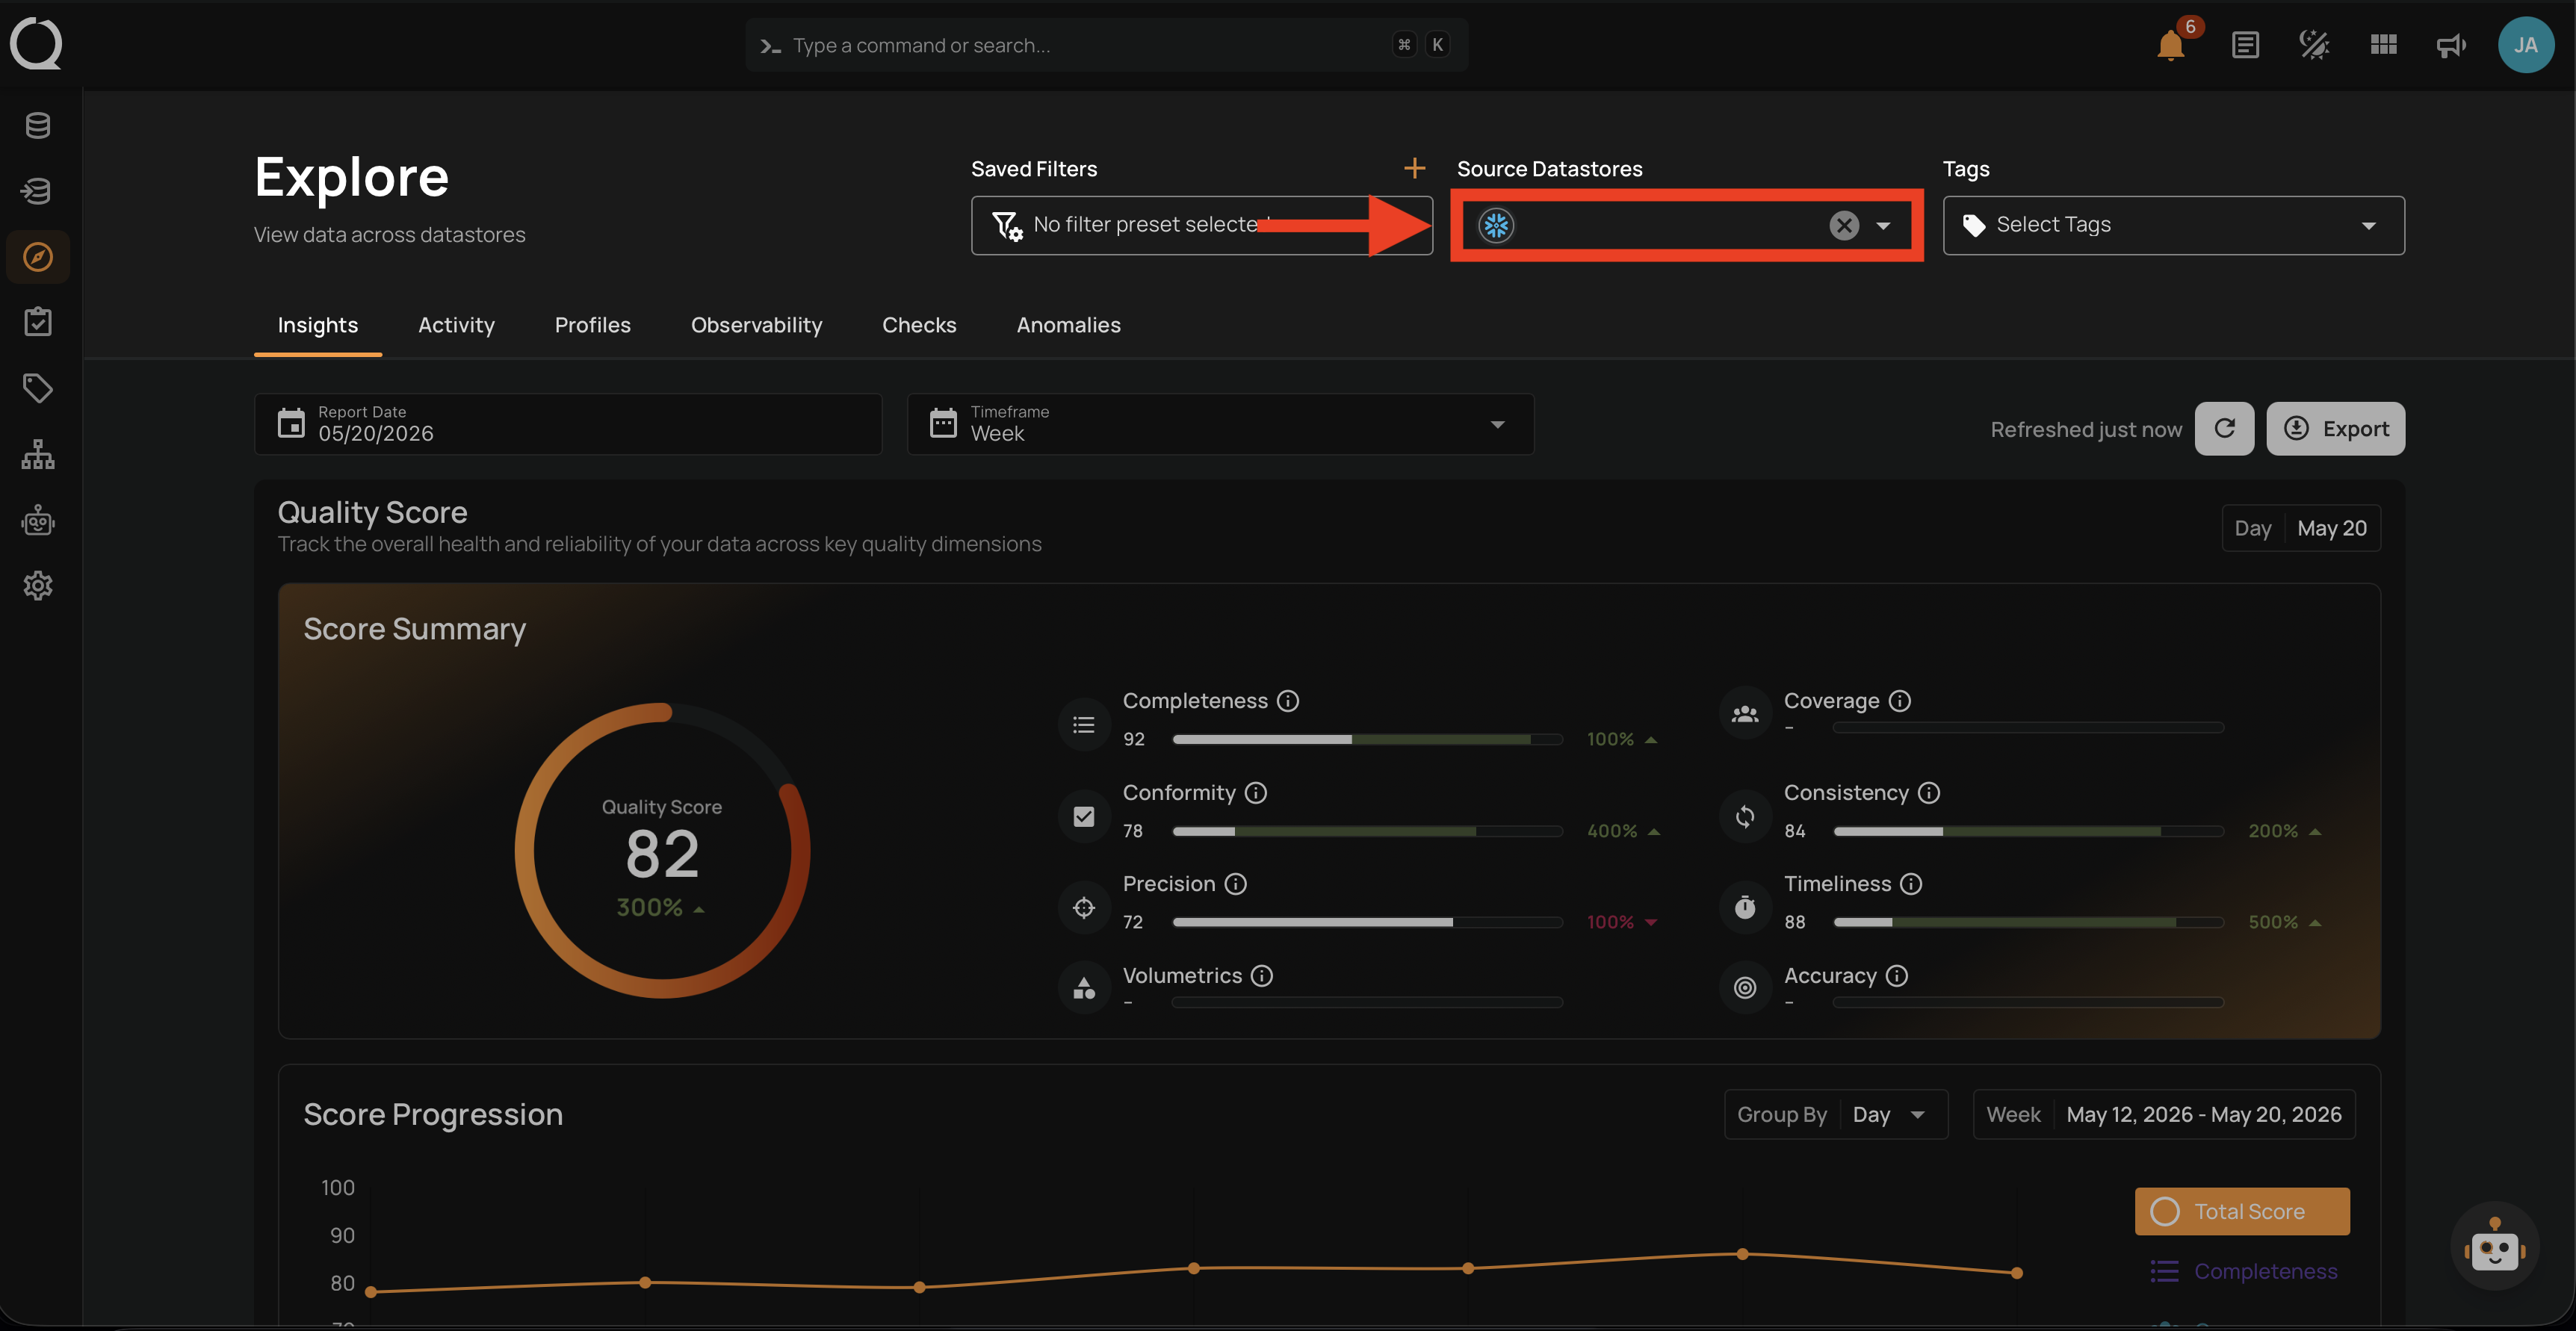
Task: Open the Settings gear in sidebar
Action: [38, 585]
